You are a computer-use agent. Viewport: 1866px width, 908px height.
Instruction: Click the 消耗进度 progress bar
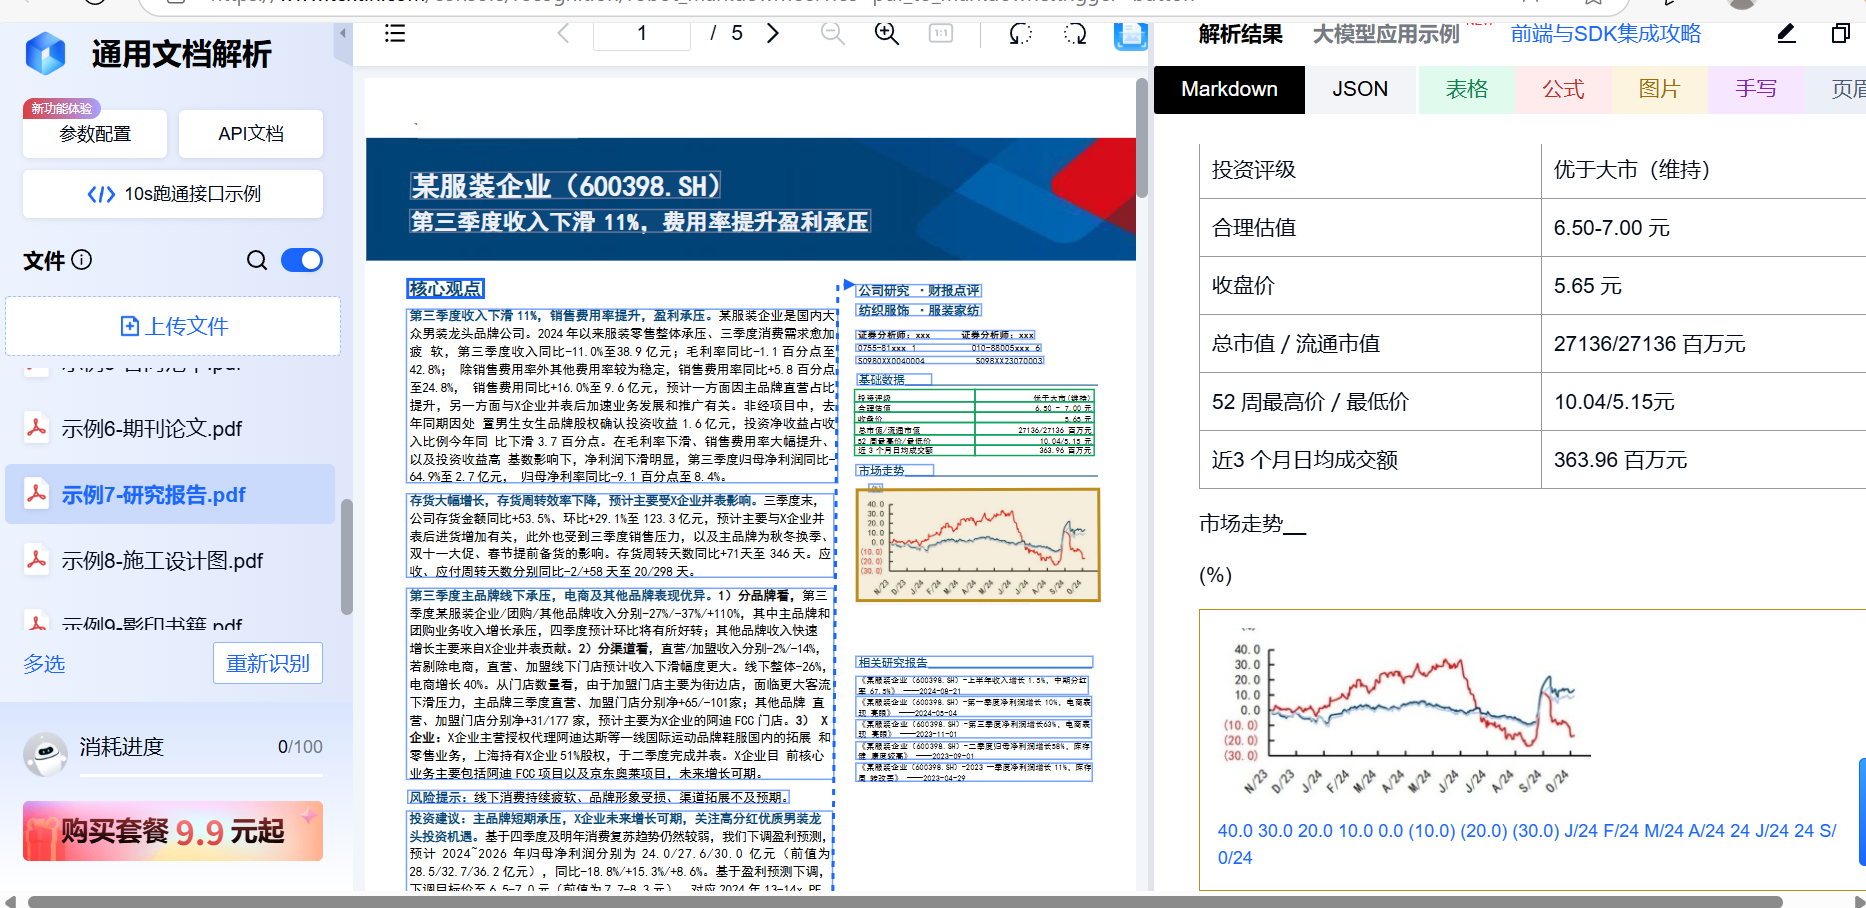point(201,775)
